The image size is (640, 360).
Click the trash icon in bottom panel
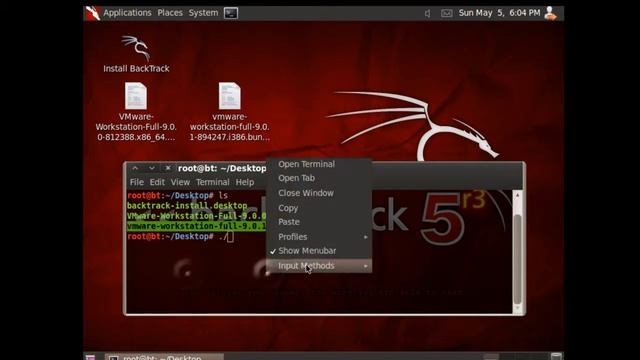556,356
